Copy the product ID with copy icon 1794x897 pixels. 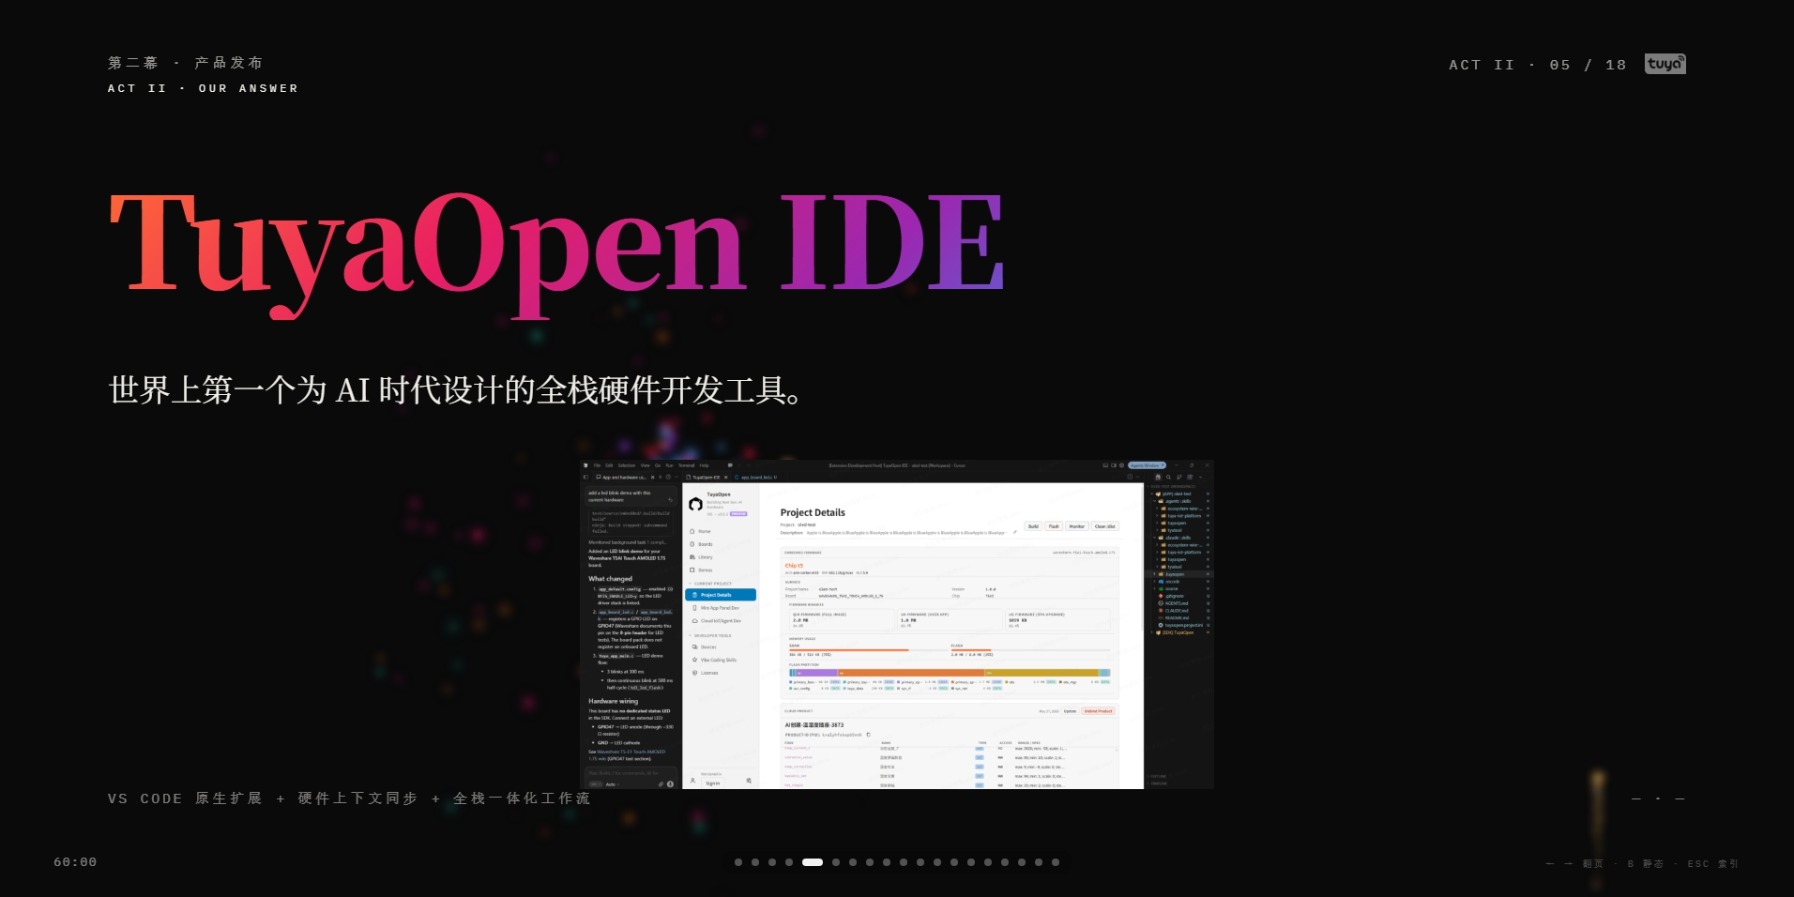(868, 735)
